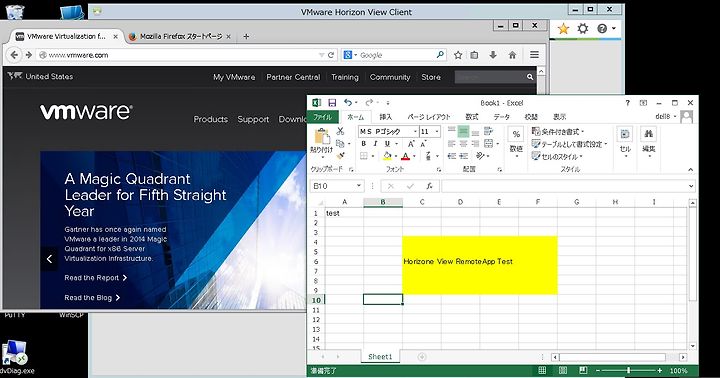Screen dimensions: 720x378
Task: Open My VMware link on website
Action: 234,77
